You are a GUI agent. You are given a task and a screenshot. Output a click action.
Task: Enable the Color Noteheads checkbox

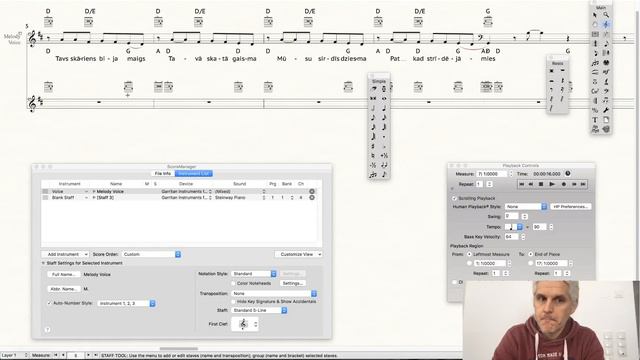pos(233,283)
